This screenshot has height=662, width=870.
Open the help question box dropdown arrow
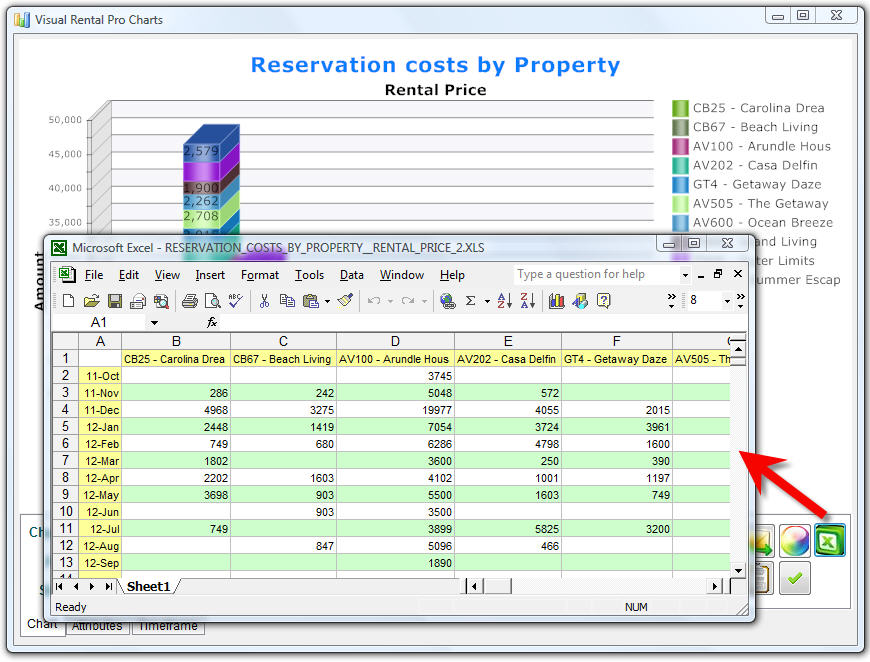pos(685,275)
